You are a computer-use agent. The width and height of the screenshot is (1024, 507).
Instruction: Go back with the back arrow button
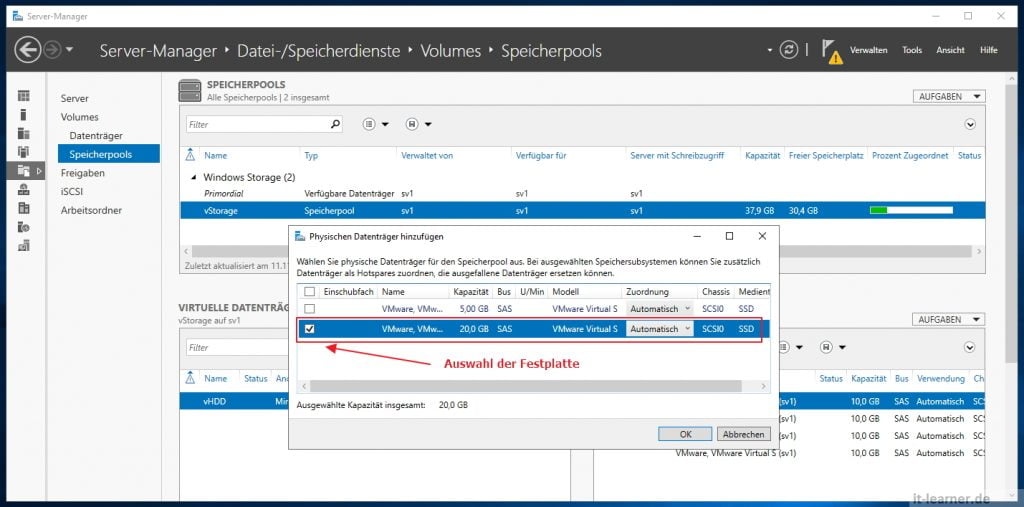[27, 50]
